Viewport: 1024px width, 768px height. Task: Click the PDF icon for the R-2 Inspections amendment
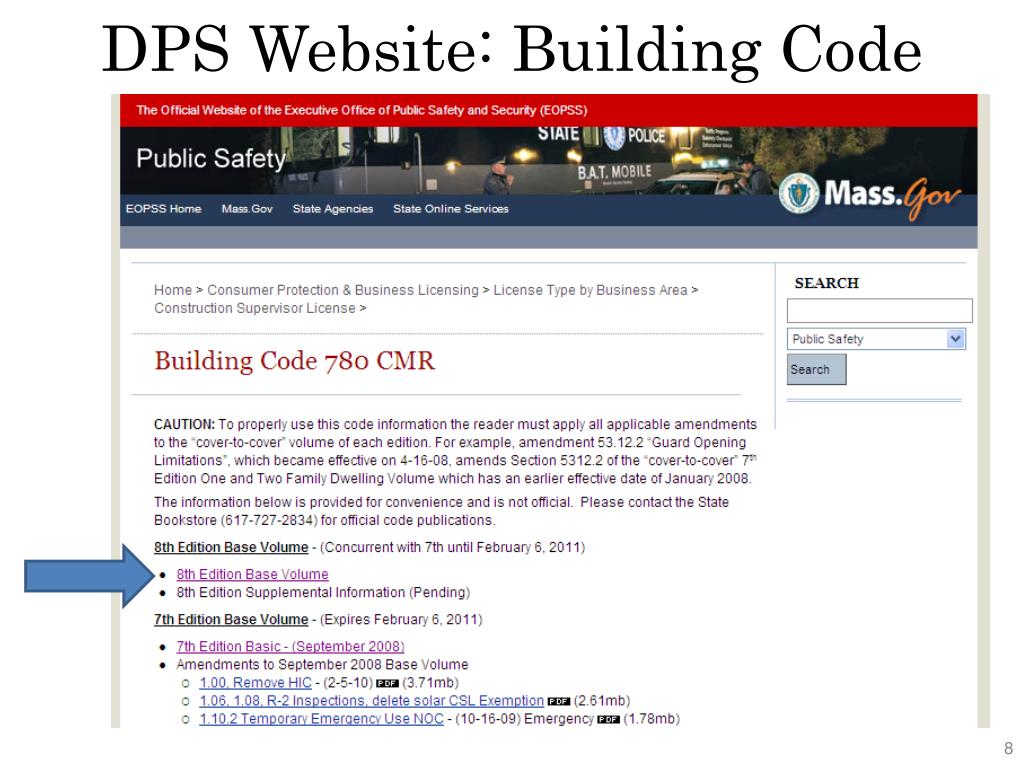coord(558,701)
